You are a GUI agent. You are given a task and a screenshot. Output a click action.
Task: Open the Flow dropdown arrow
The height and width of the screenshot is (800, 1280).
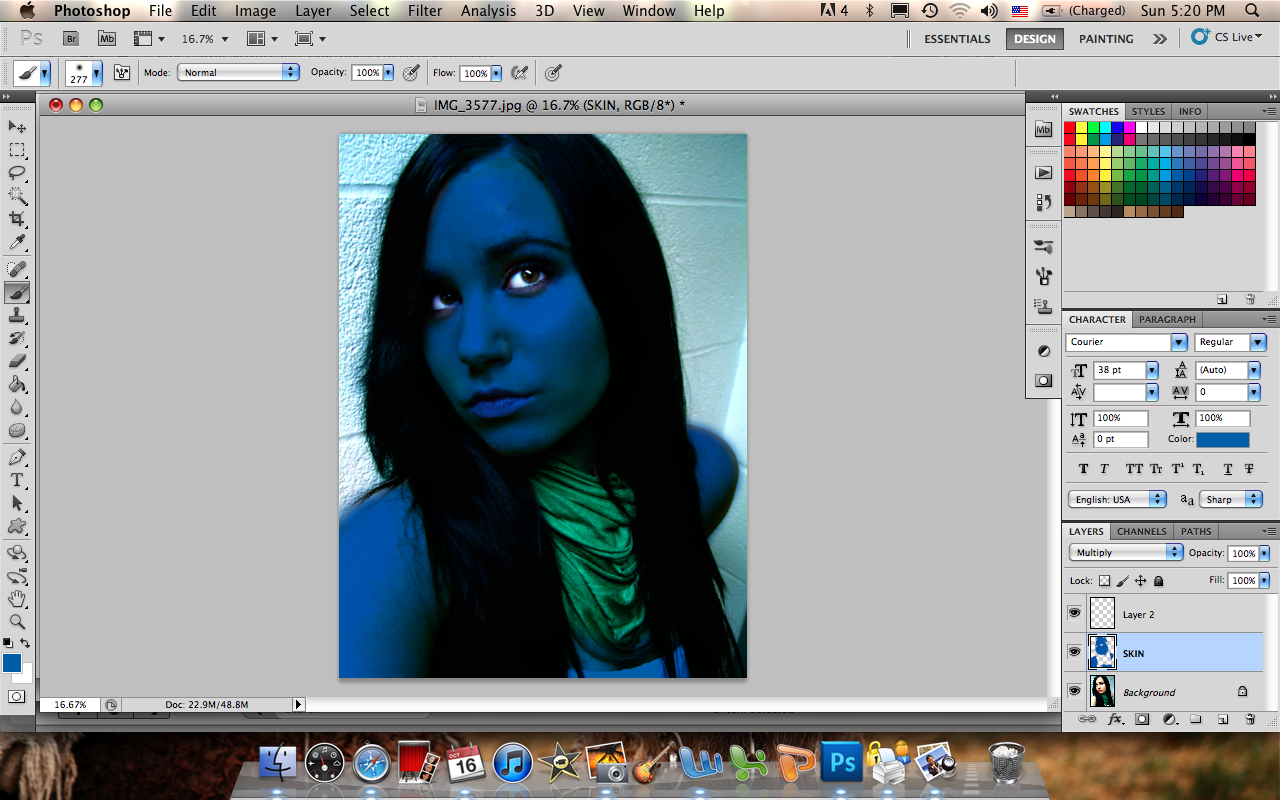coord(495,72)
